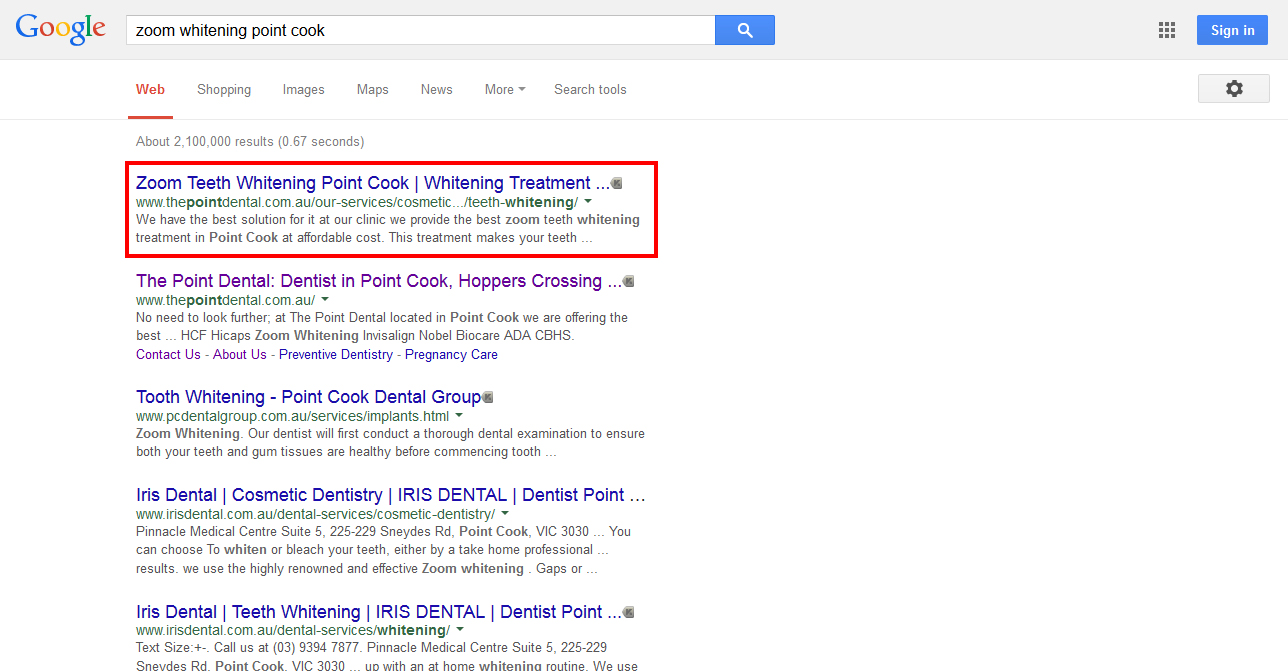Switch to the Images tab

click(303, 89)
